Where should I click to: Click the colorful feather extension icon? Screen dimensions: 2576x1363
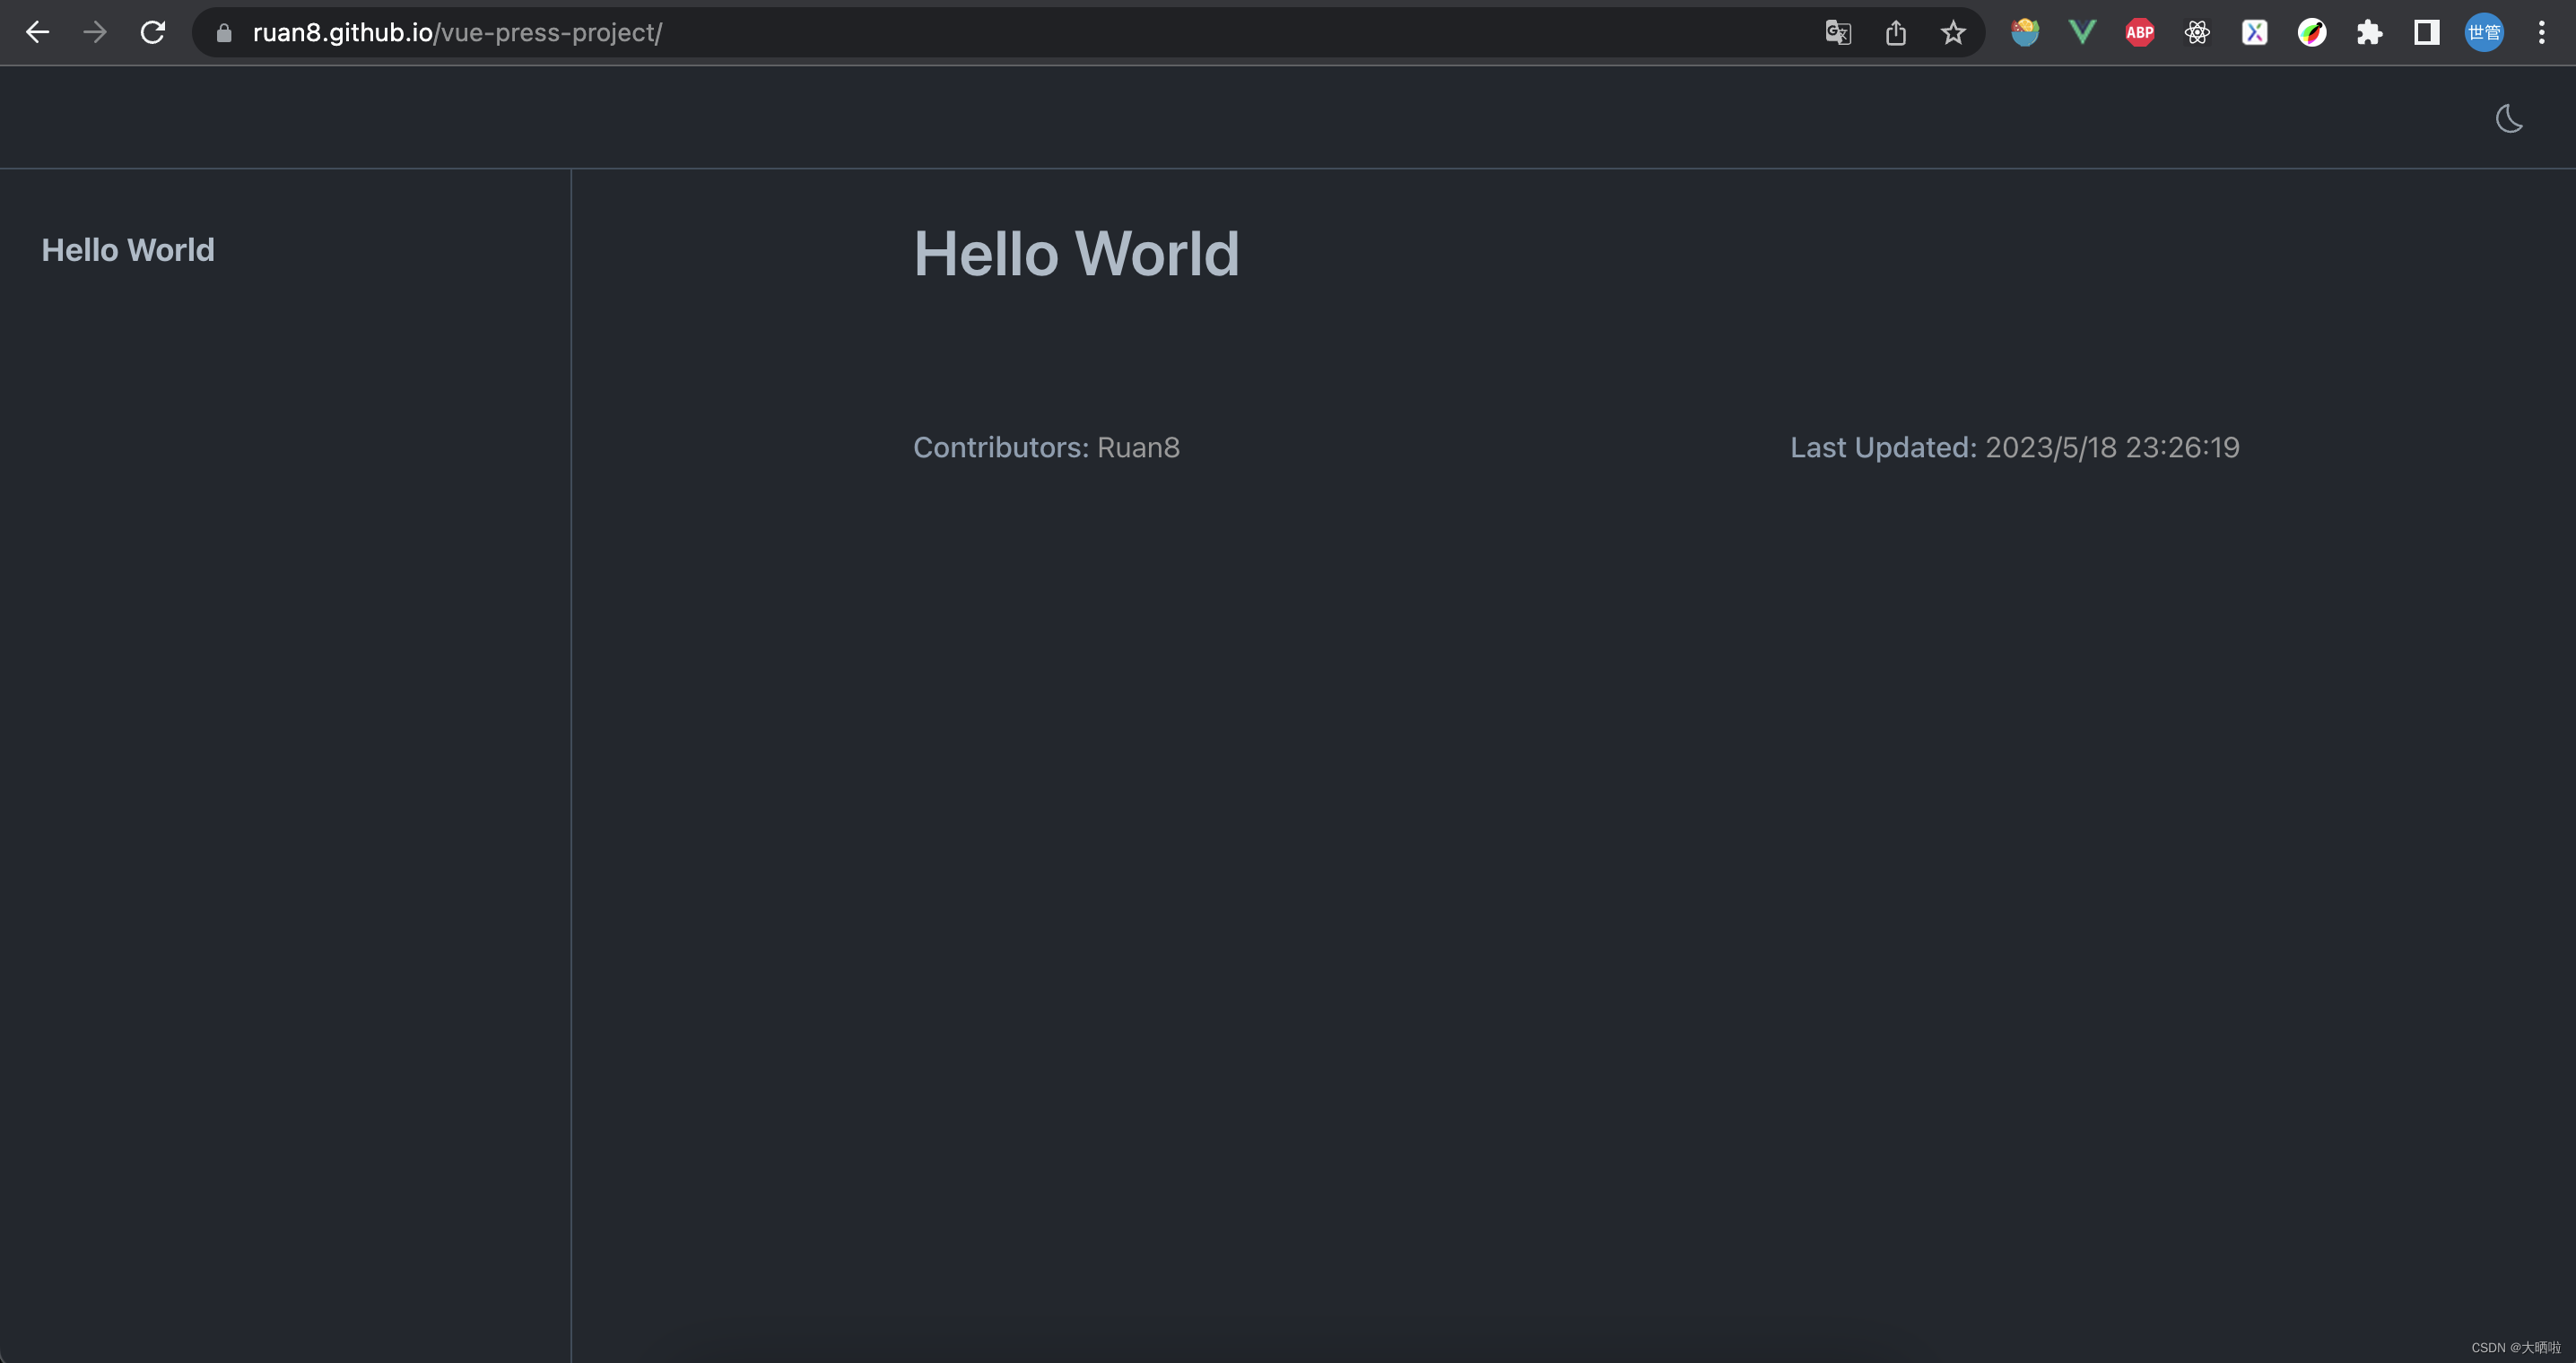[x=2312, y=33]
